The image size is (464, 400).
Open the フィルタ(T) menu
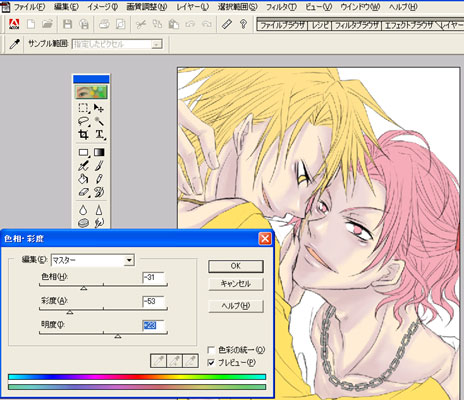(x=281, y=6)
